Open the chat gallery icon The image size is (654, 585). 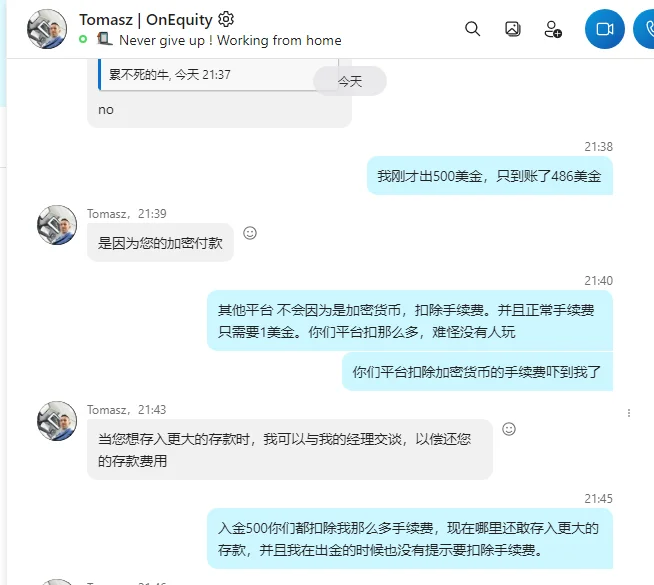coord(512,29)
